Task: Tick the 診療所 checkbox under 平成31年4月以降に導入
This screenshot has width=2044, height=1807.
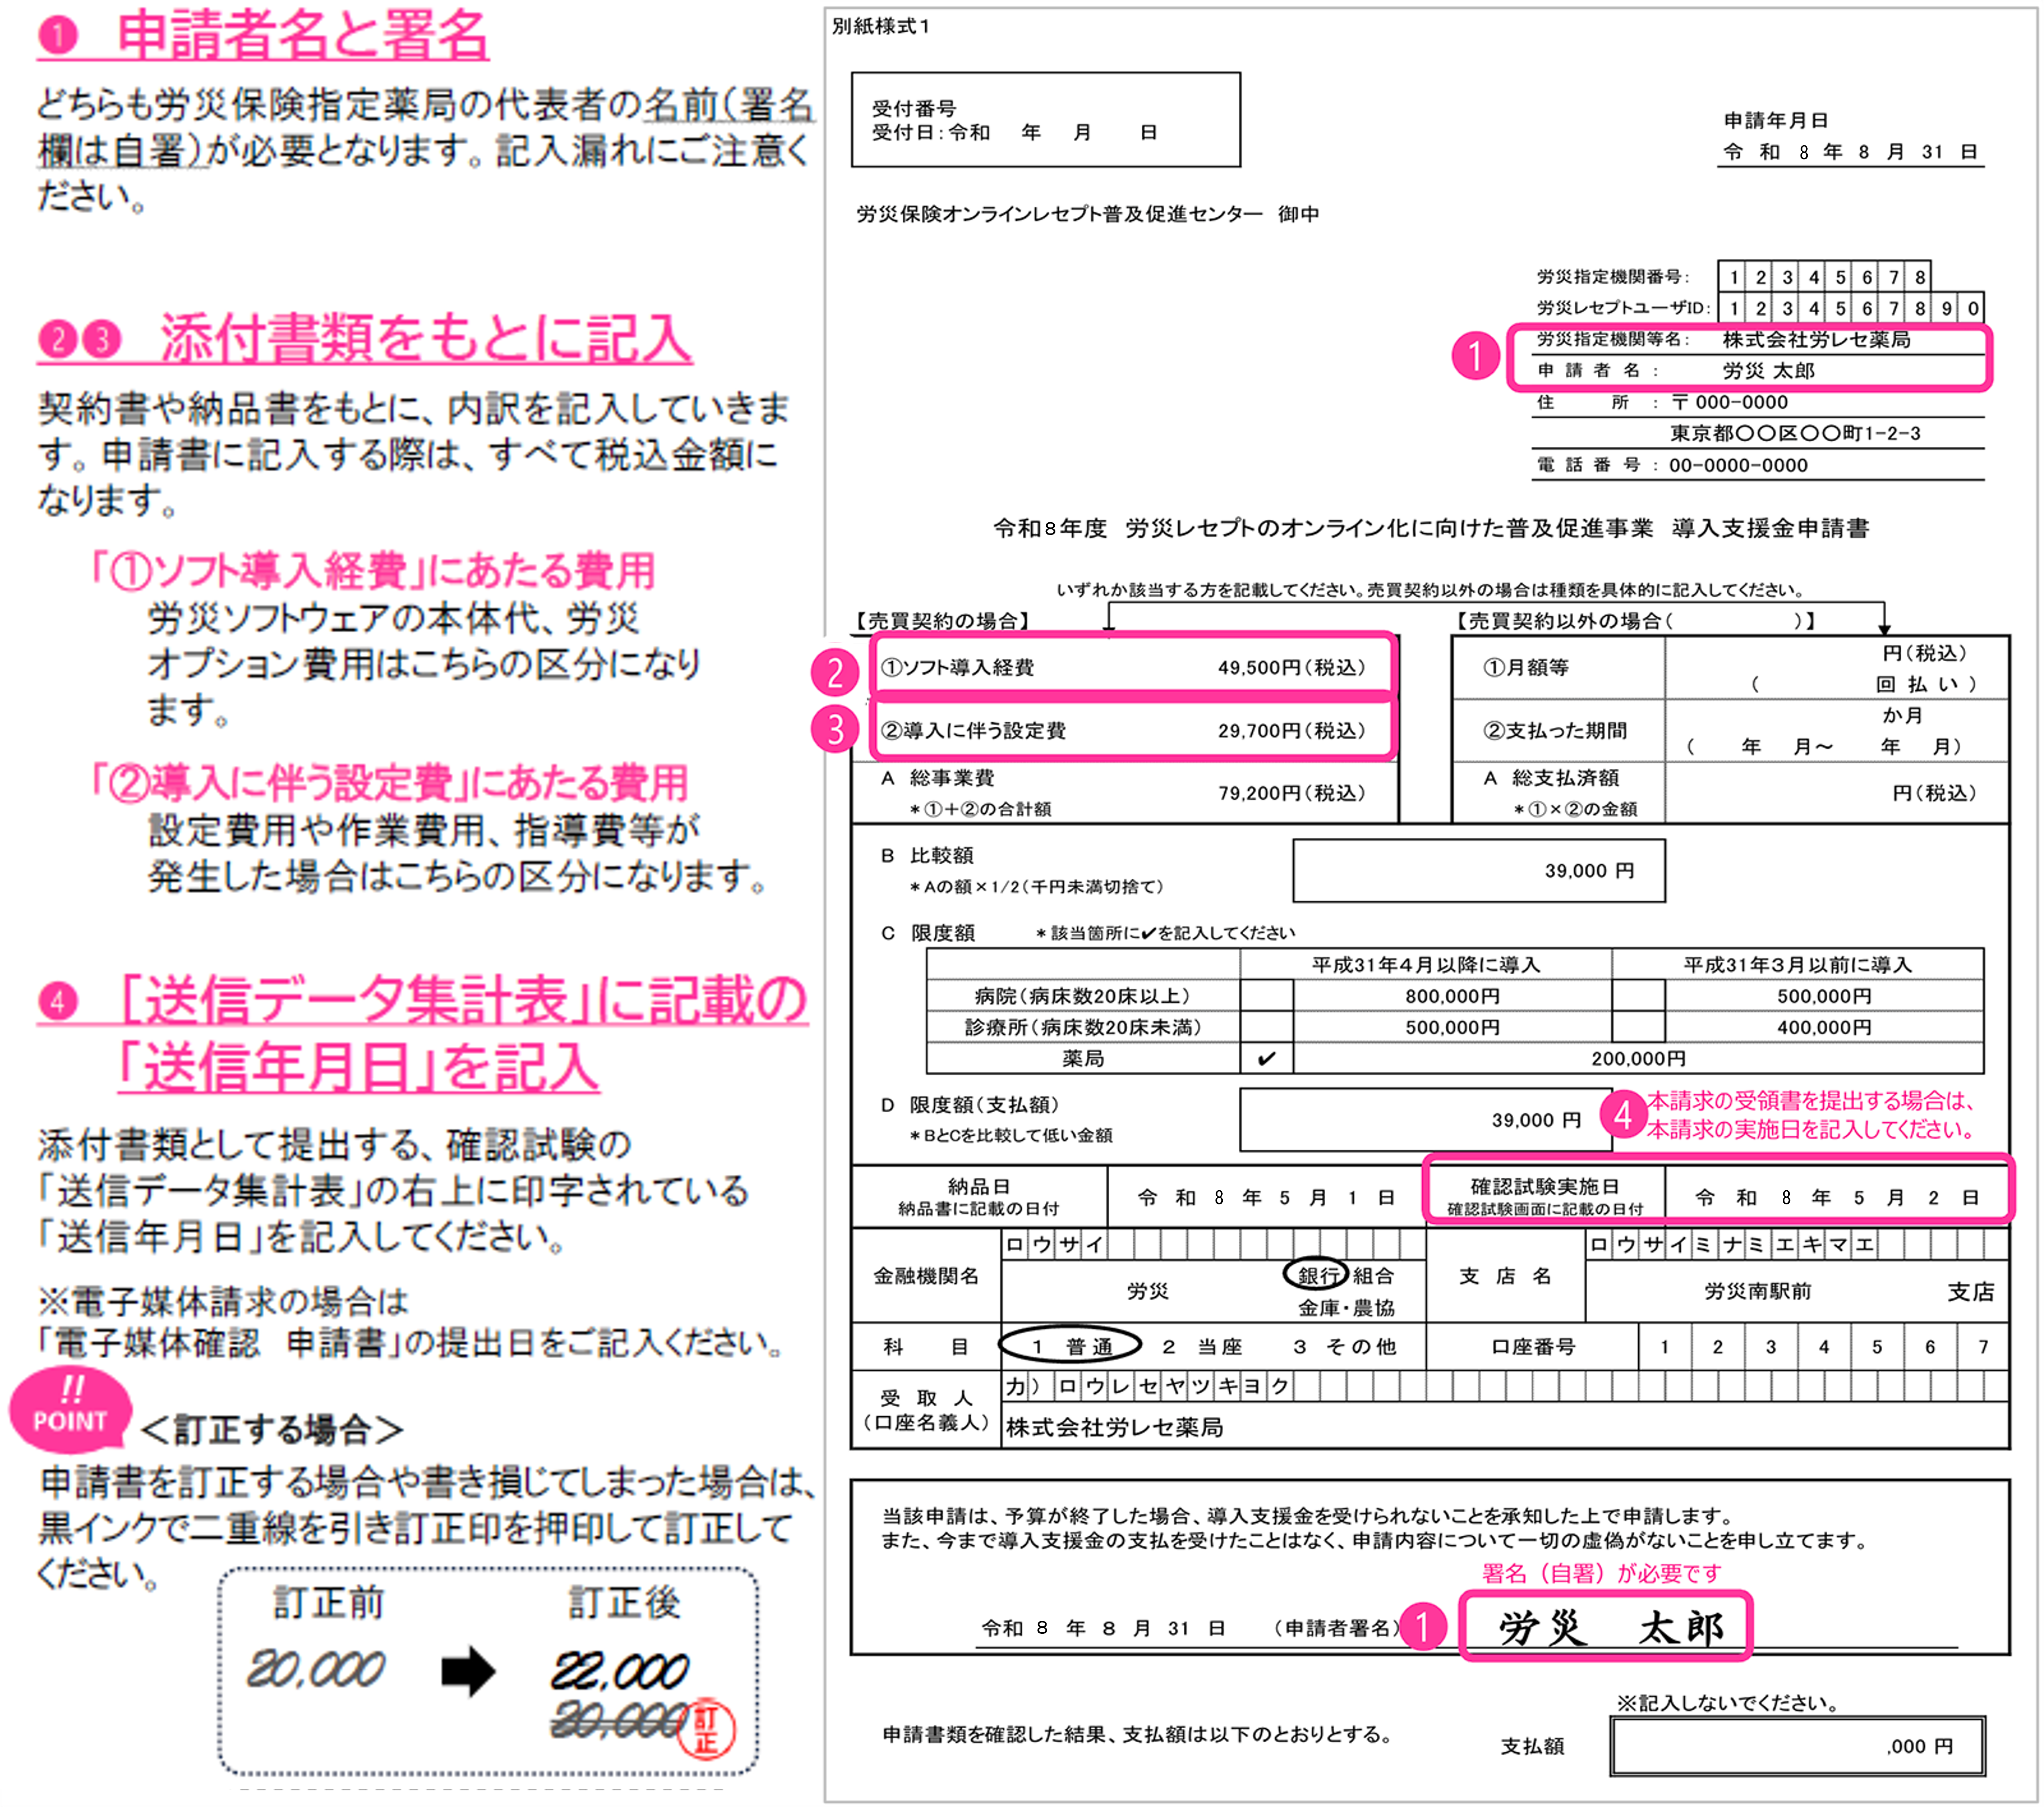Action: point(1266,1027)
